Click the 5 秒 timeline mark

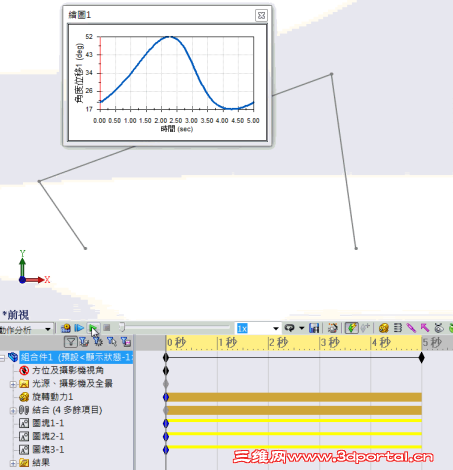tap(432, 342)
